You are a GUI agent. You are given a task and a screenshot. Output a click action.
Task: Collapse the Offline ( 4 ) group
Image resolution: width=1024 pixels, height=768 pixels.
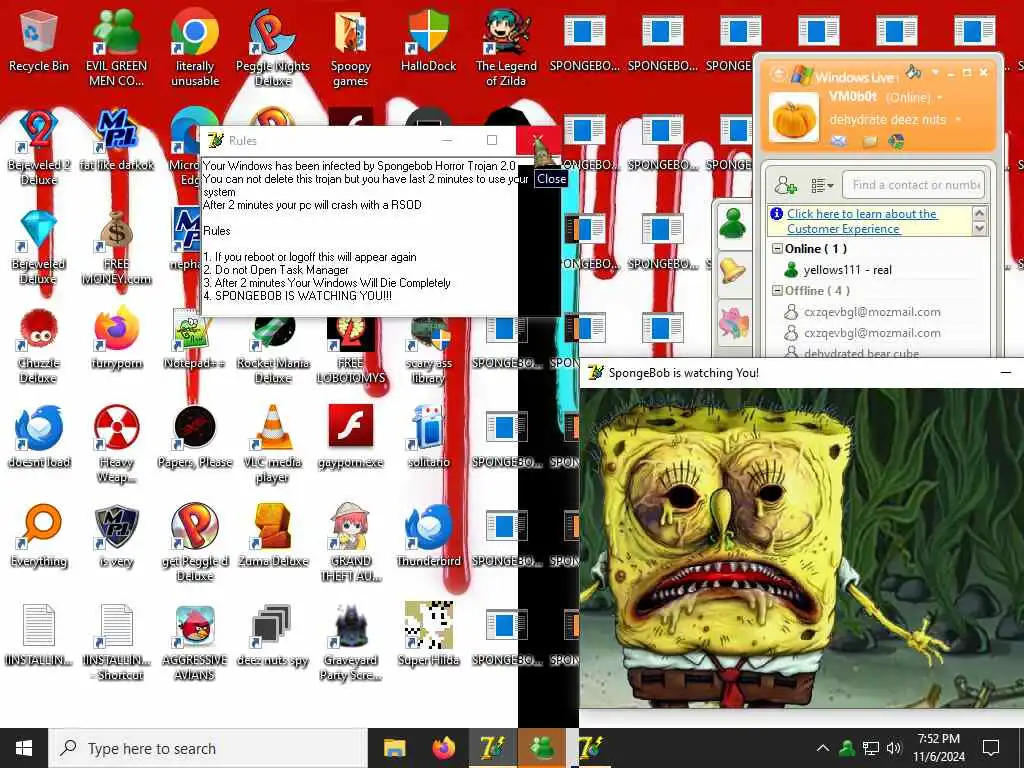(777, 291)
